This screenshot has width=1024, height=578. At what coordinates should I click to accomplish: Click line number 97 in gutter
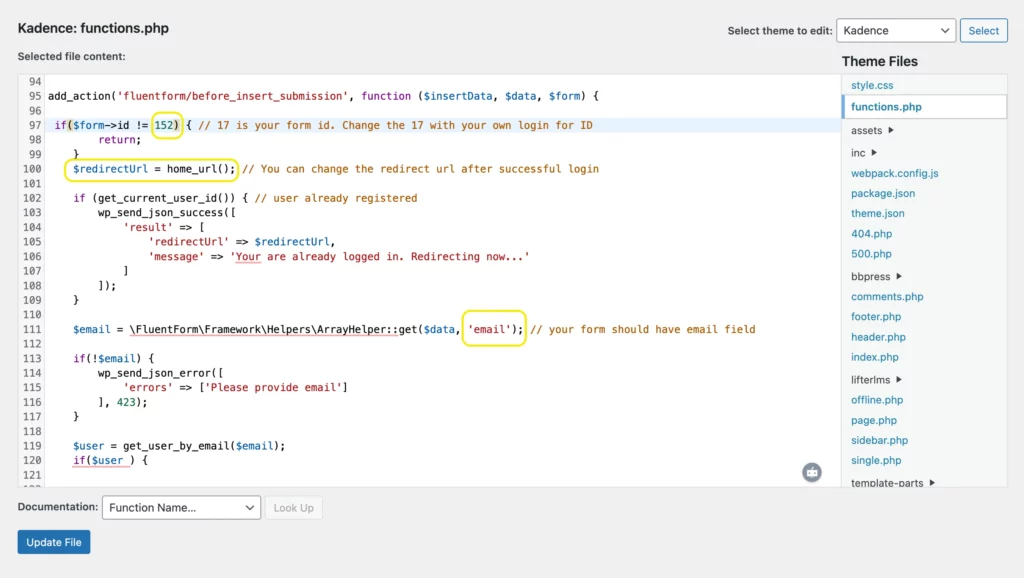tap(34, 125)
